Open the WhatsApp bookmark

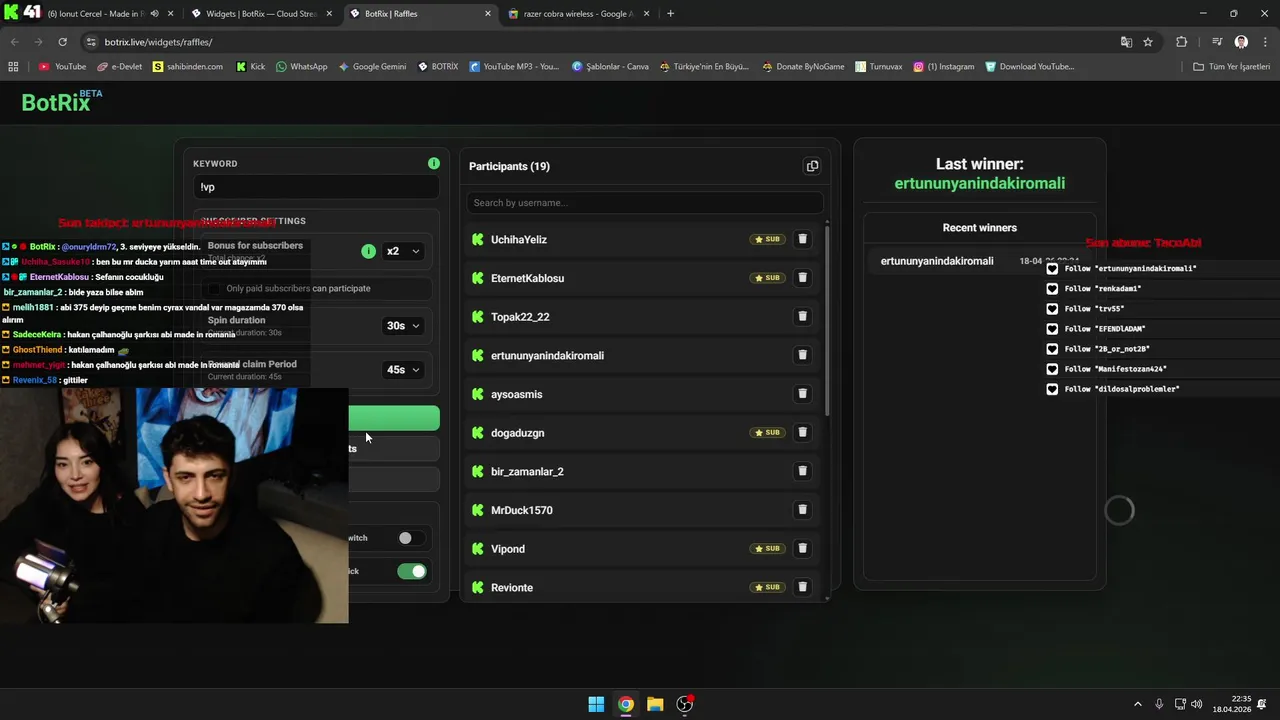[302, 67]
